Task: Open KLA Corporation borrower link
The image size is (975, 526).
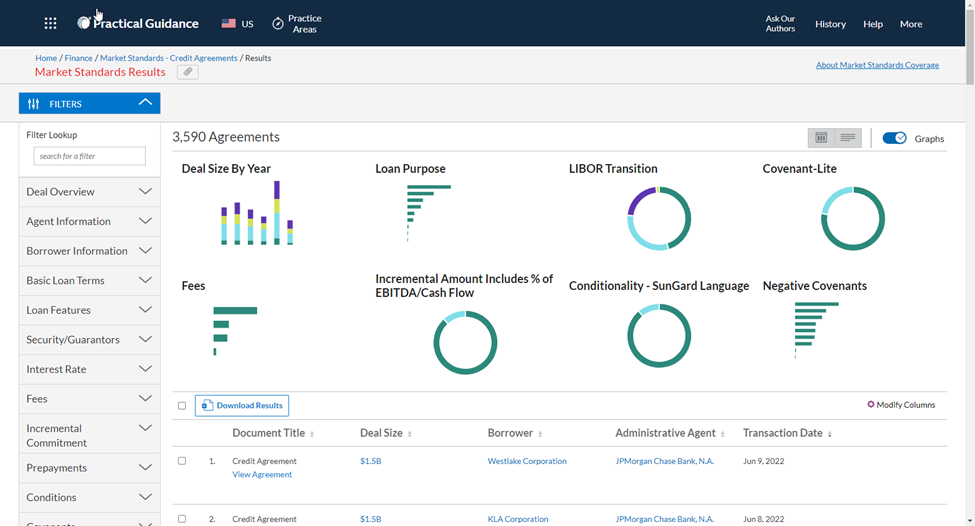Action: click(518, 519)
